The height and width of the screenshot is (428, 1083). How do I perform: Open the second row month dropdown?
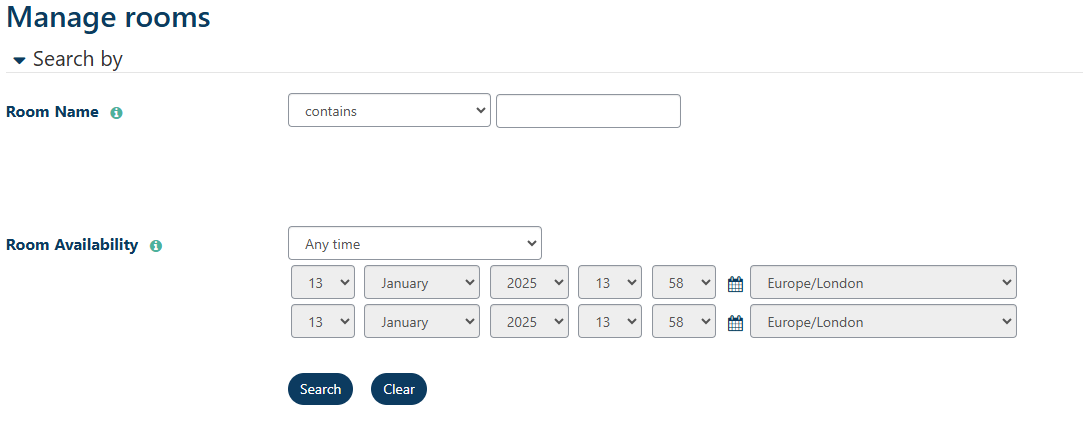click(421, 322)
